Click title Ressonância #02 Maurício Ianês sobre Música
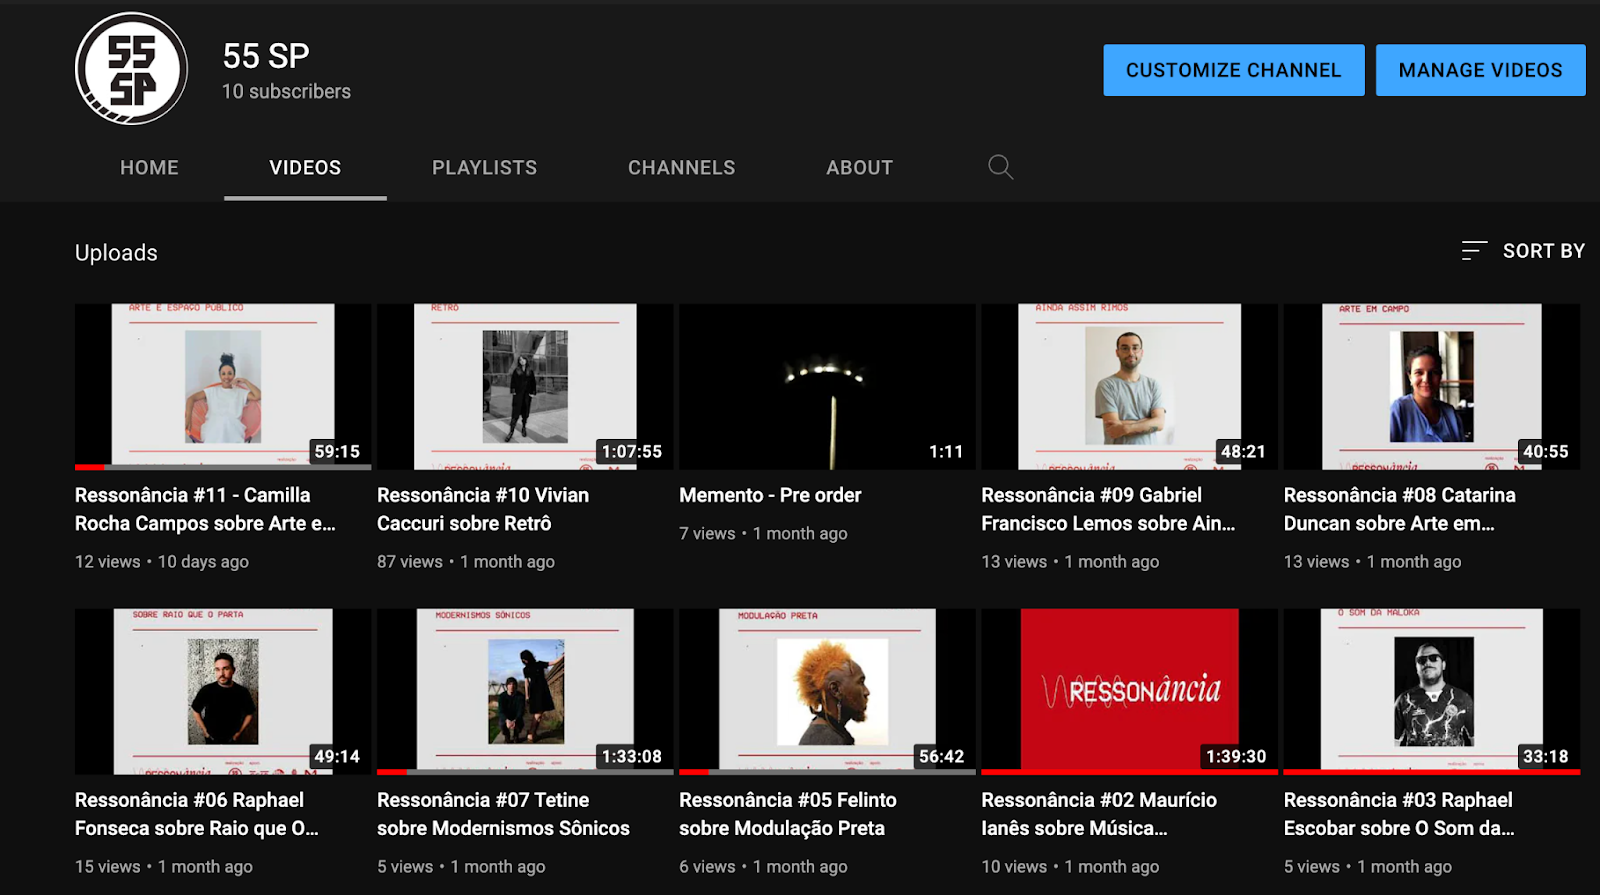The image size is (1600, 895). [x=1099, y=814]
